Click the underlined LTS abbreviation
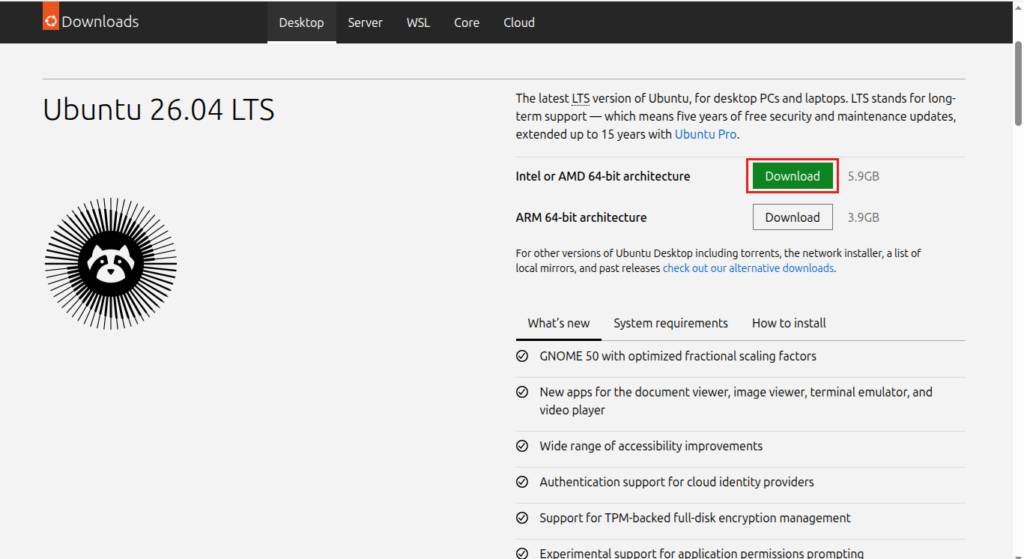Viewport: 1024px width, 559px height. pyautogui.click(x=581, y=99)
